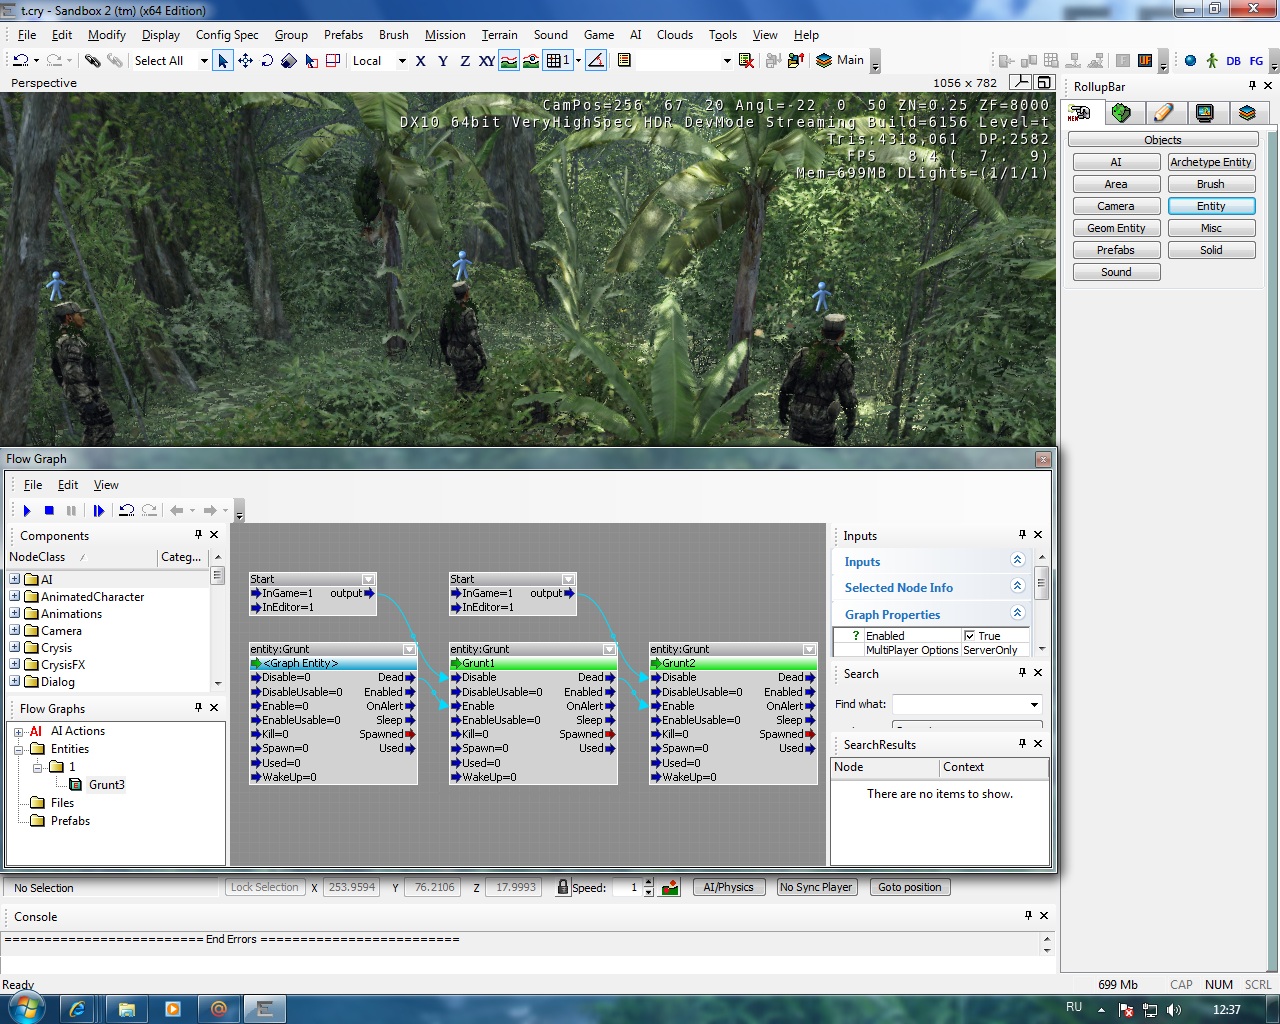
Task: Expand the Dialog component folder
Action: coord(15,682)
